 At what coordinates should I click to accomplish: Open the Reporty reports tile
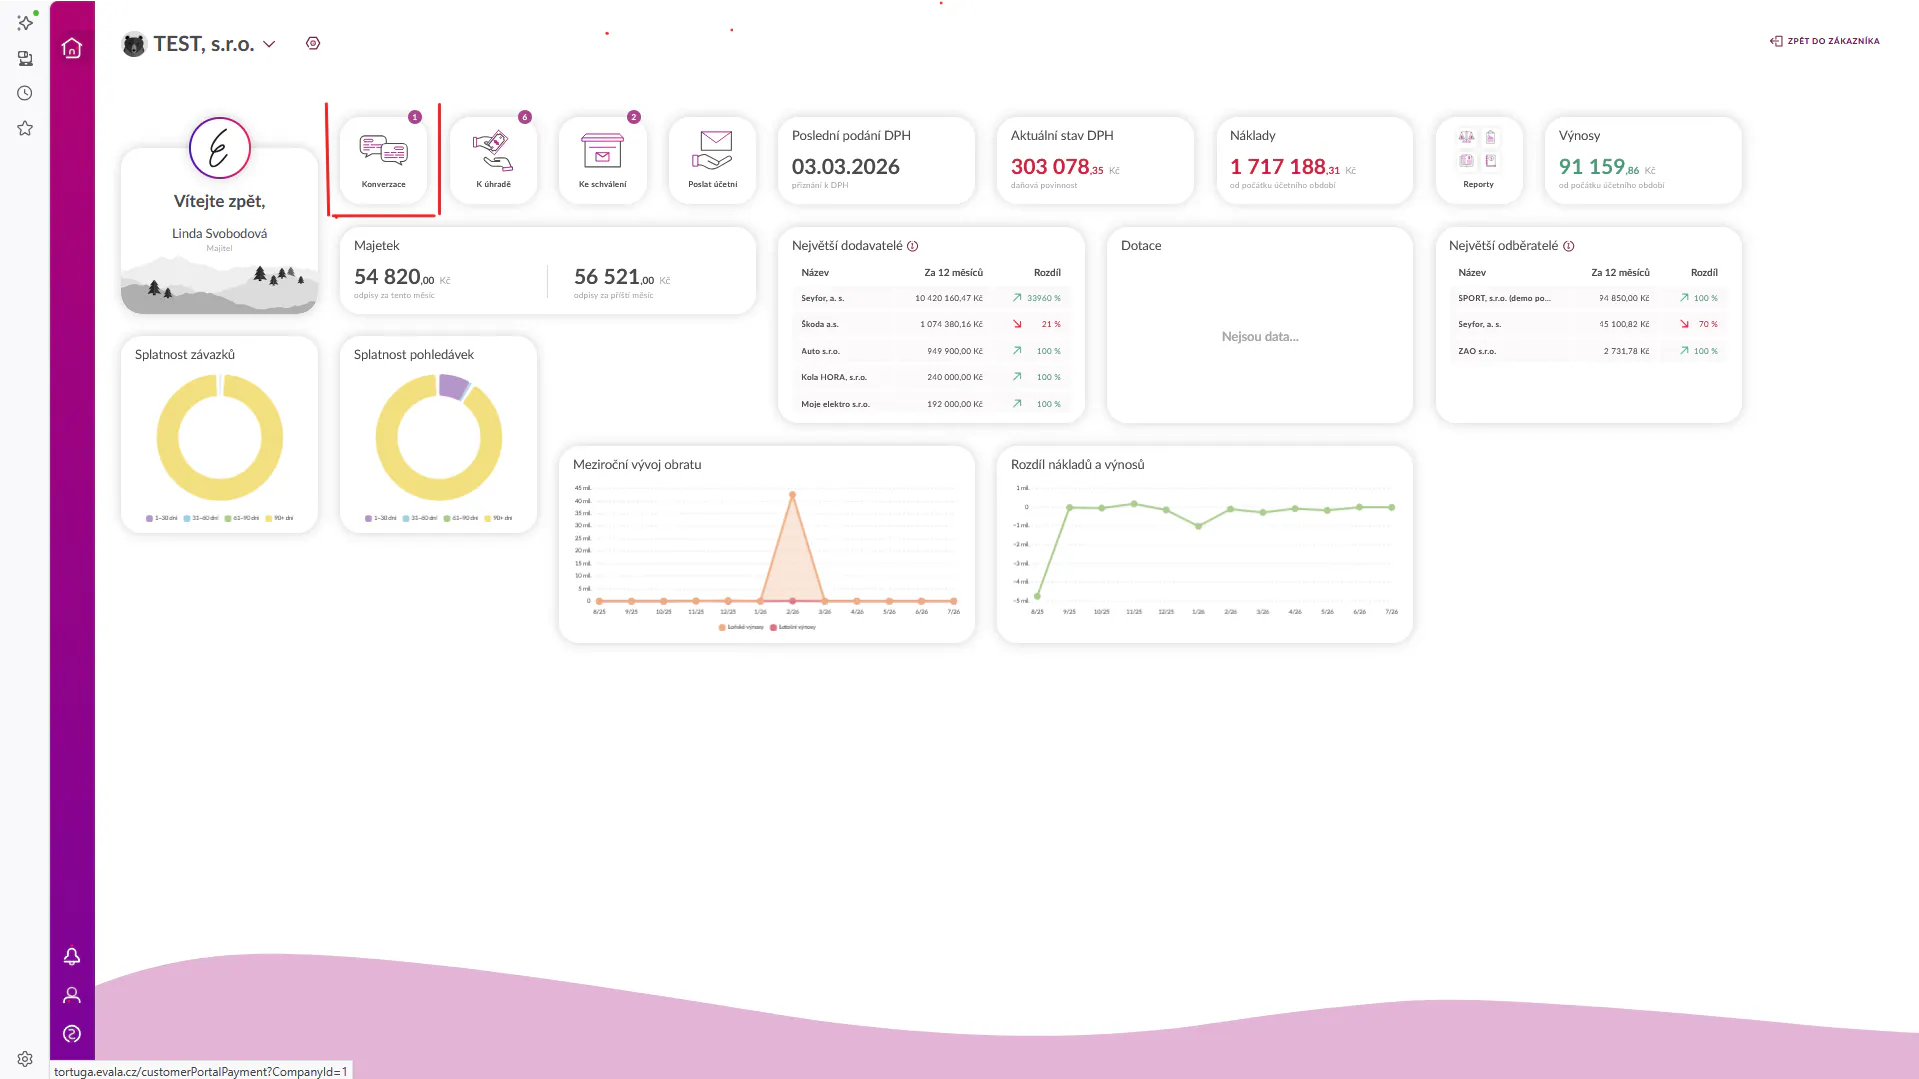click(1479, 160)
